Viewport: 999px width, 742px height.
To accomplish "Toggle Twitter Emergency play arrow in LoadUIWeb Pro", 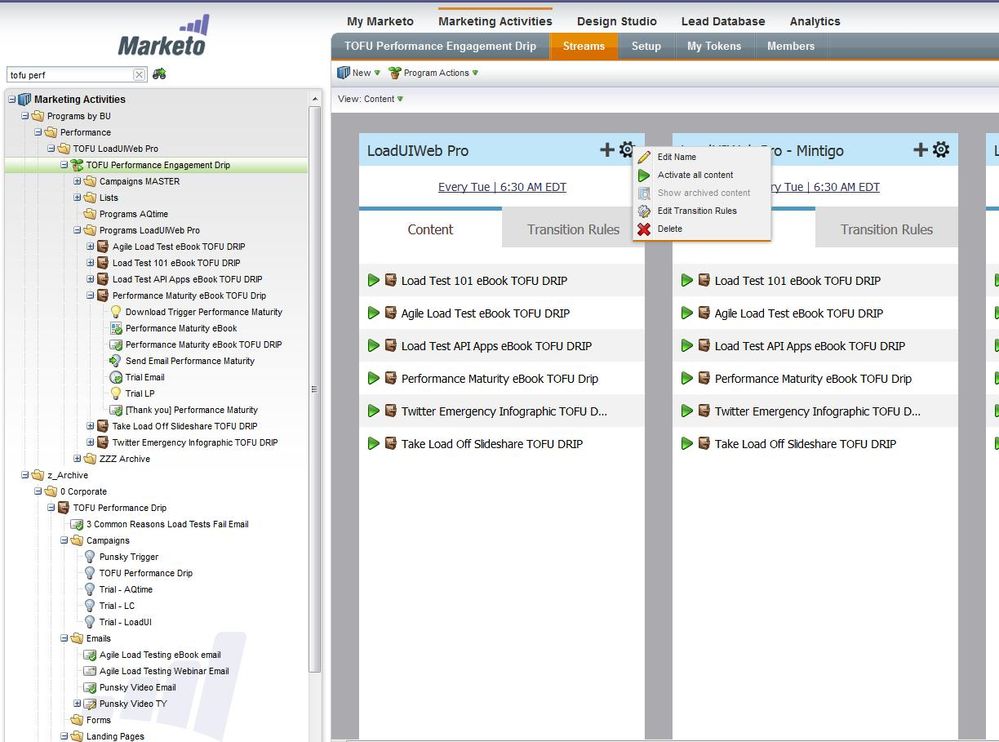I will (x=374, y=411).
